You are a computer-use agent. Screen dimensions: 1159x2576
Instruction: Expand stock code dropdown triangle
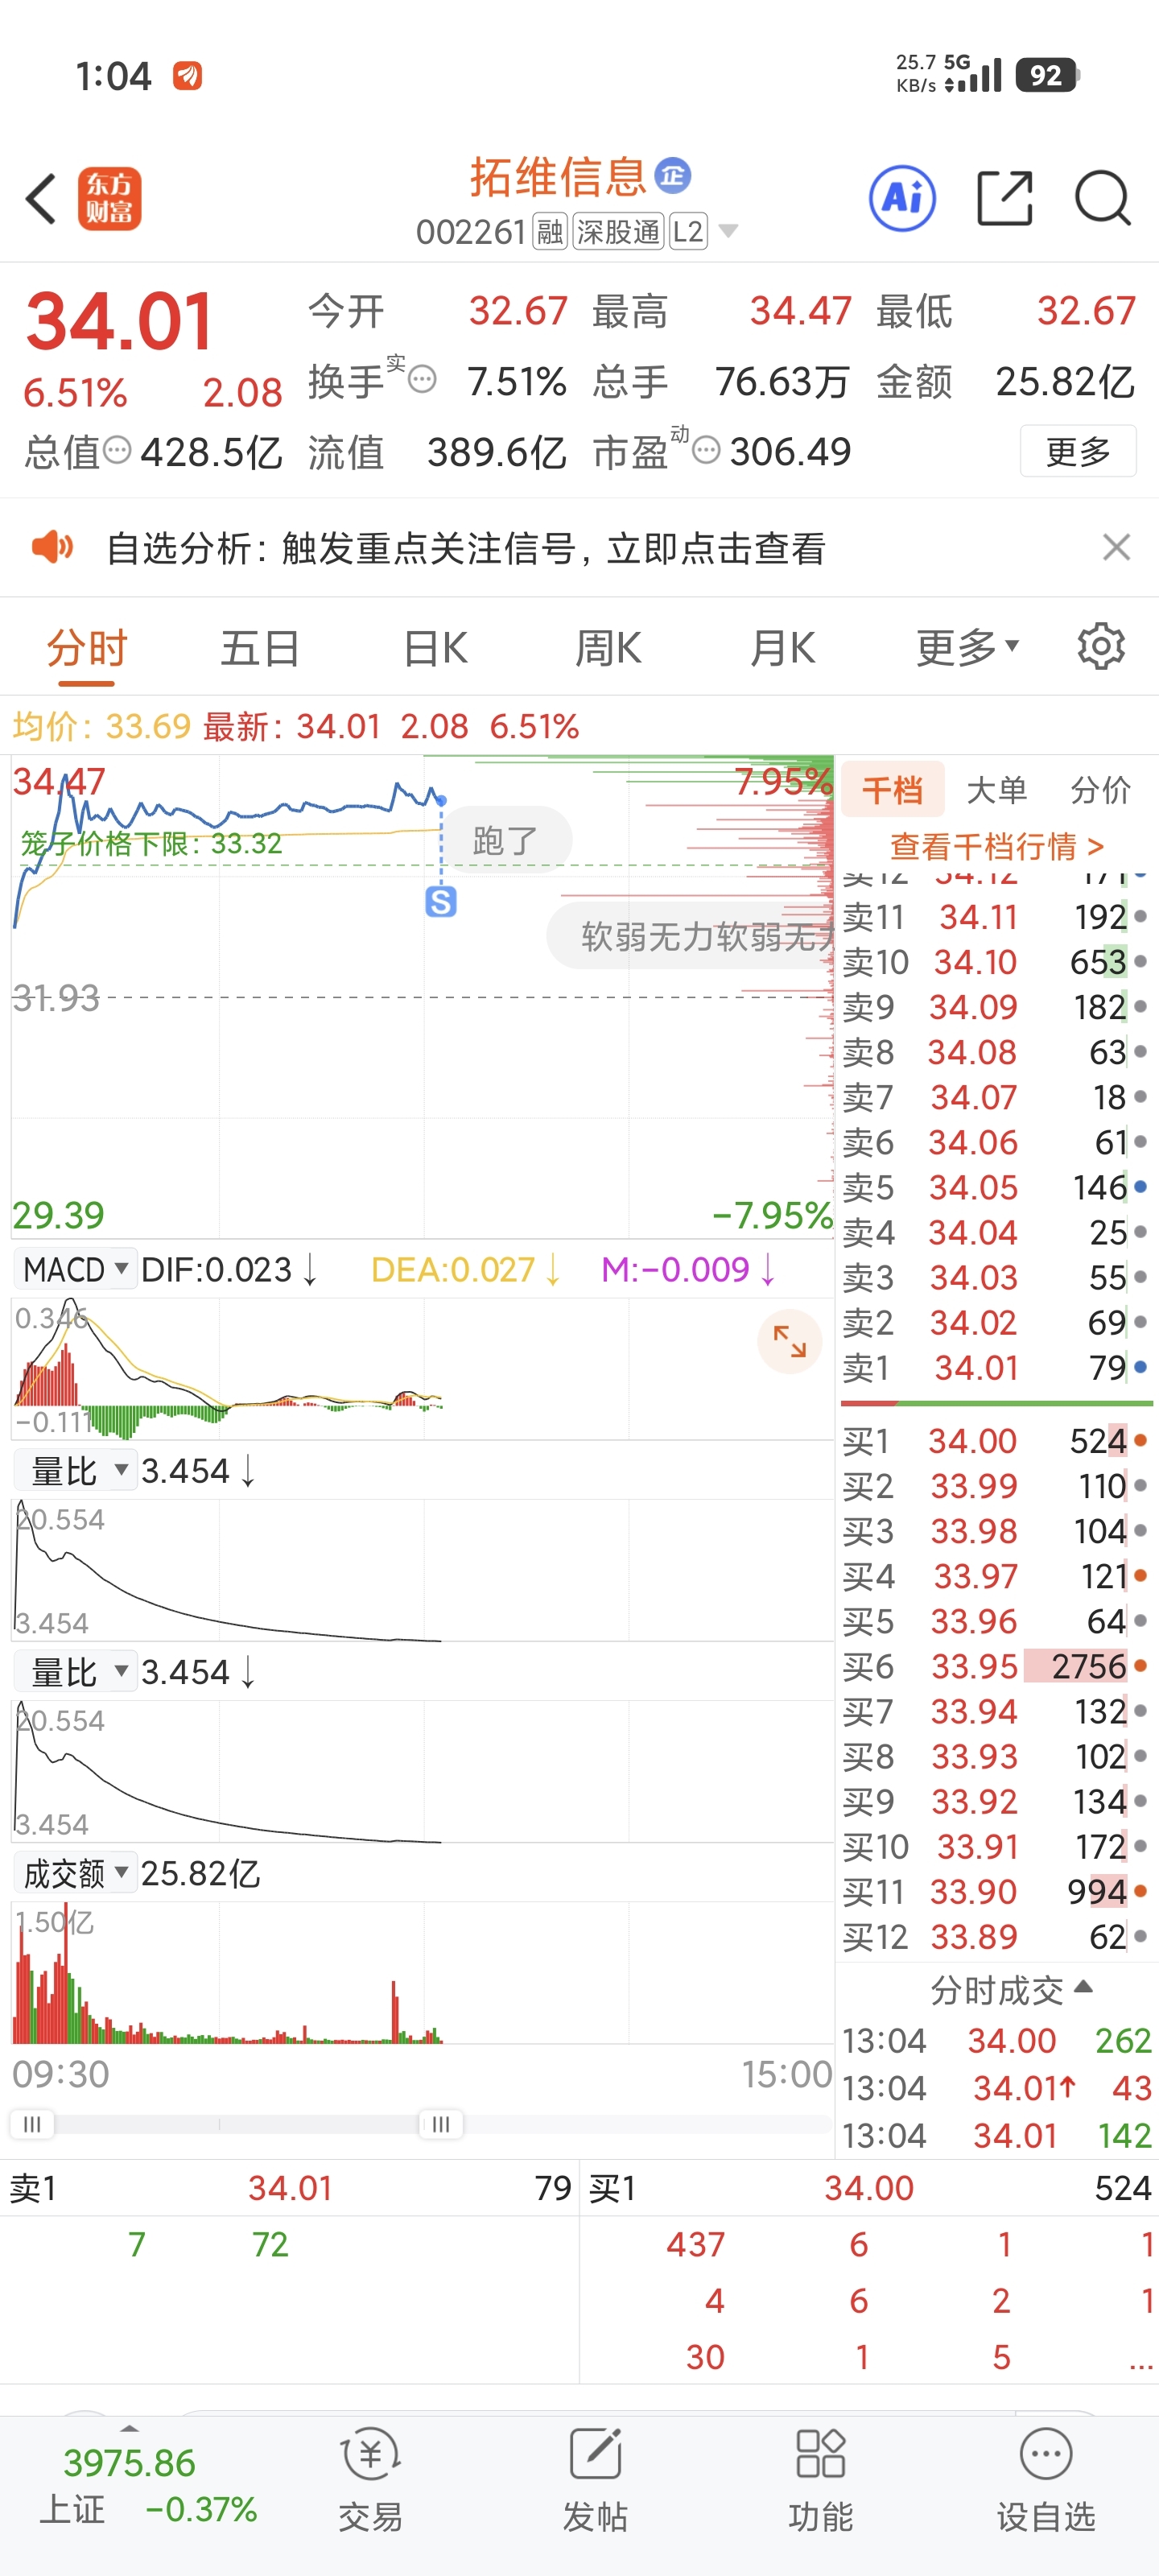point(729,232)
